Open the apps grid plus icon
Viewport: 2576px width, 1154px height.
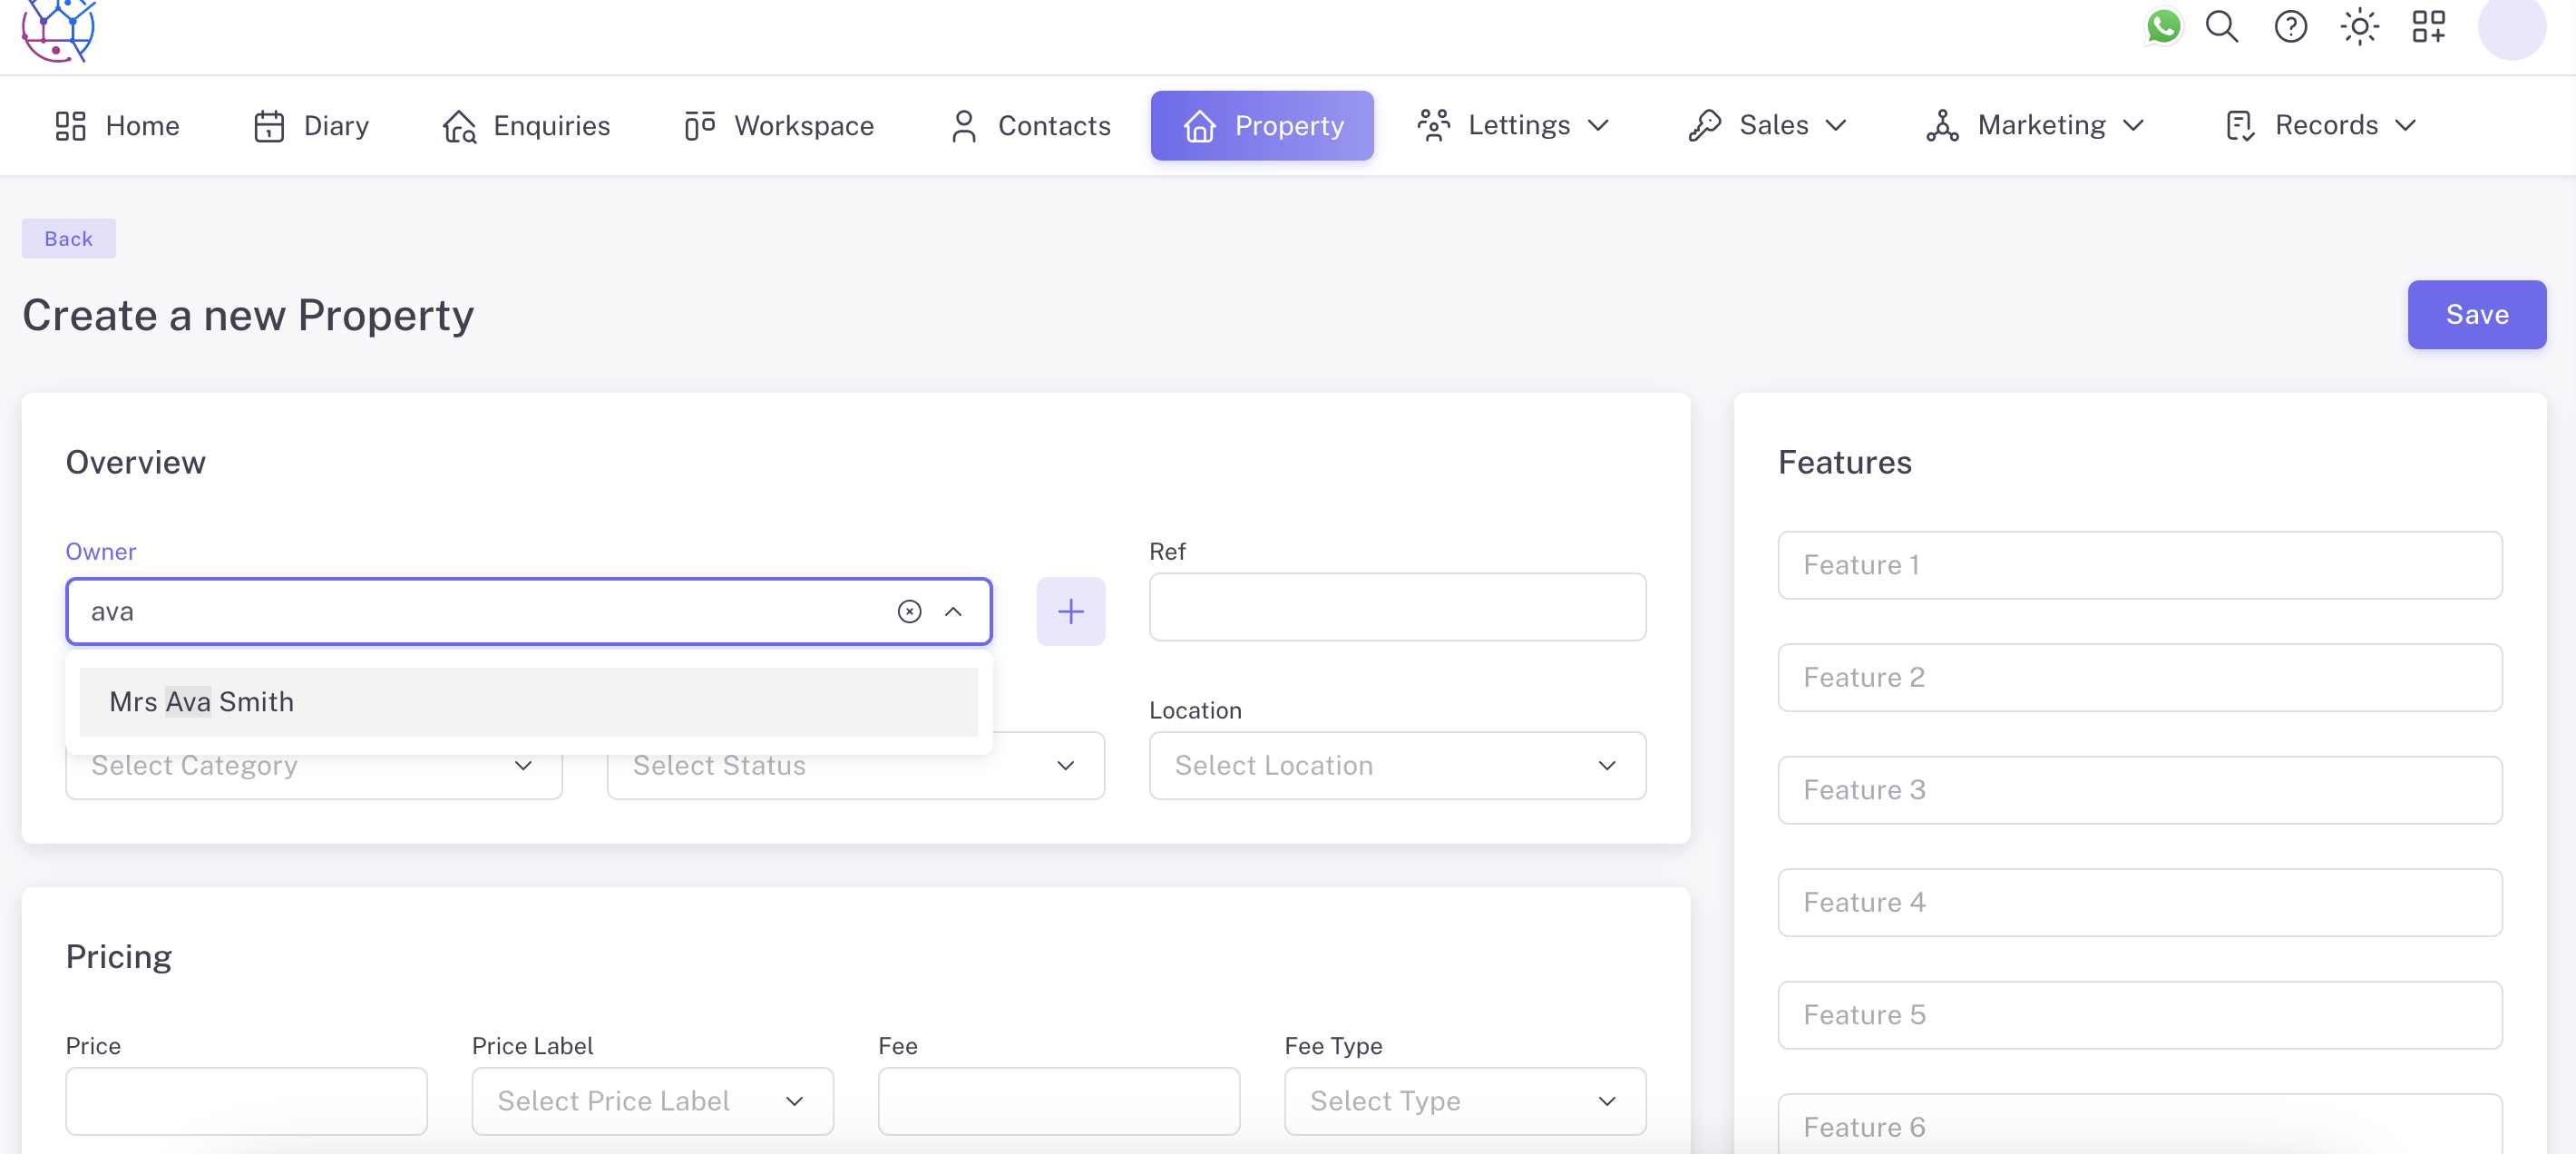click(2428, 26)
